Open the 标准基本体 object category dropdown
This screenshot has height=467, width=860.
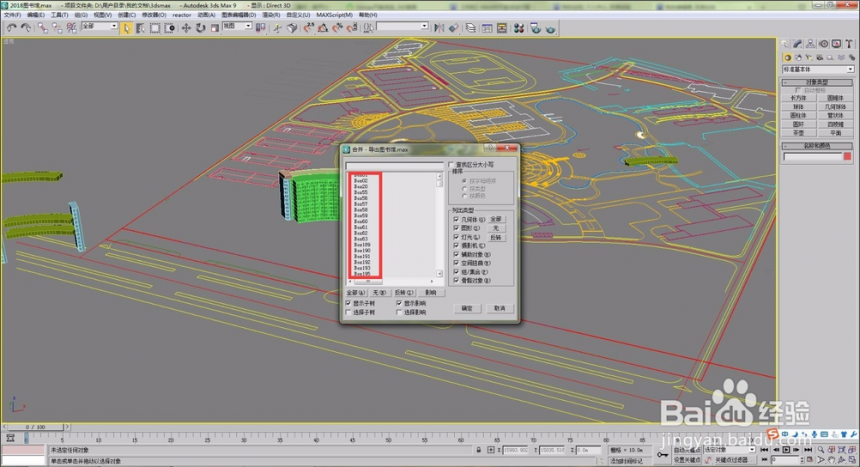pos(818,70)
